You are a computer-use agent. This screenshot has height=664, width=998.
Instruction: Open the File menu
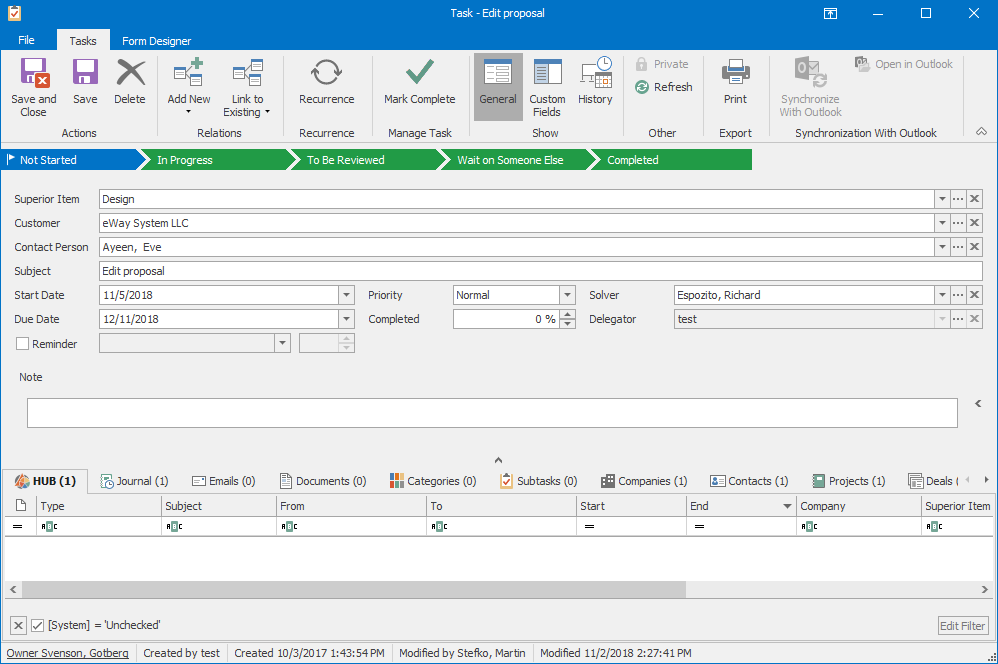pos(26,40)
